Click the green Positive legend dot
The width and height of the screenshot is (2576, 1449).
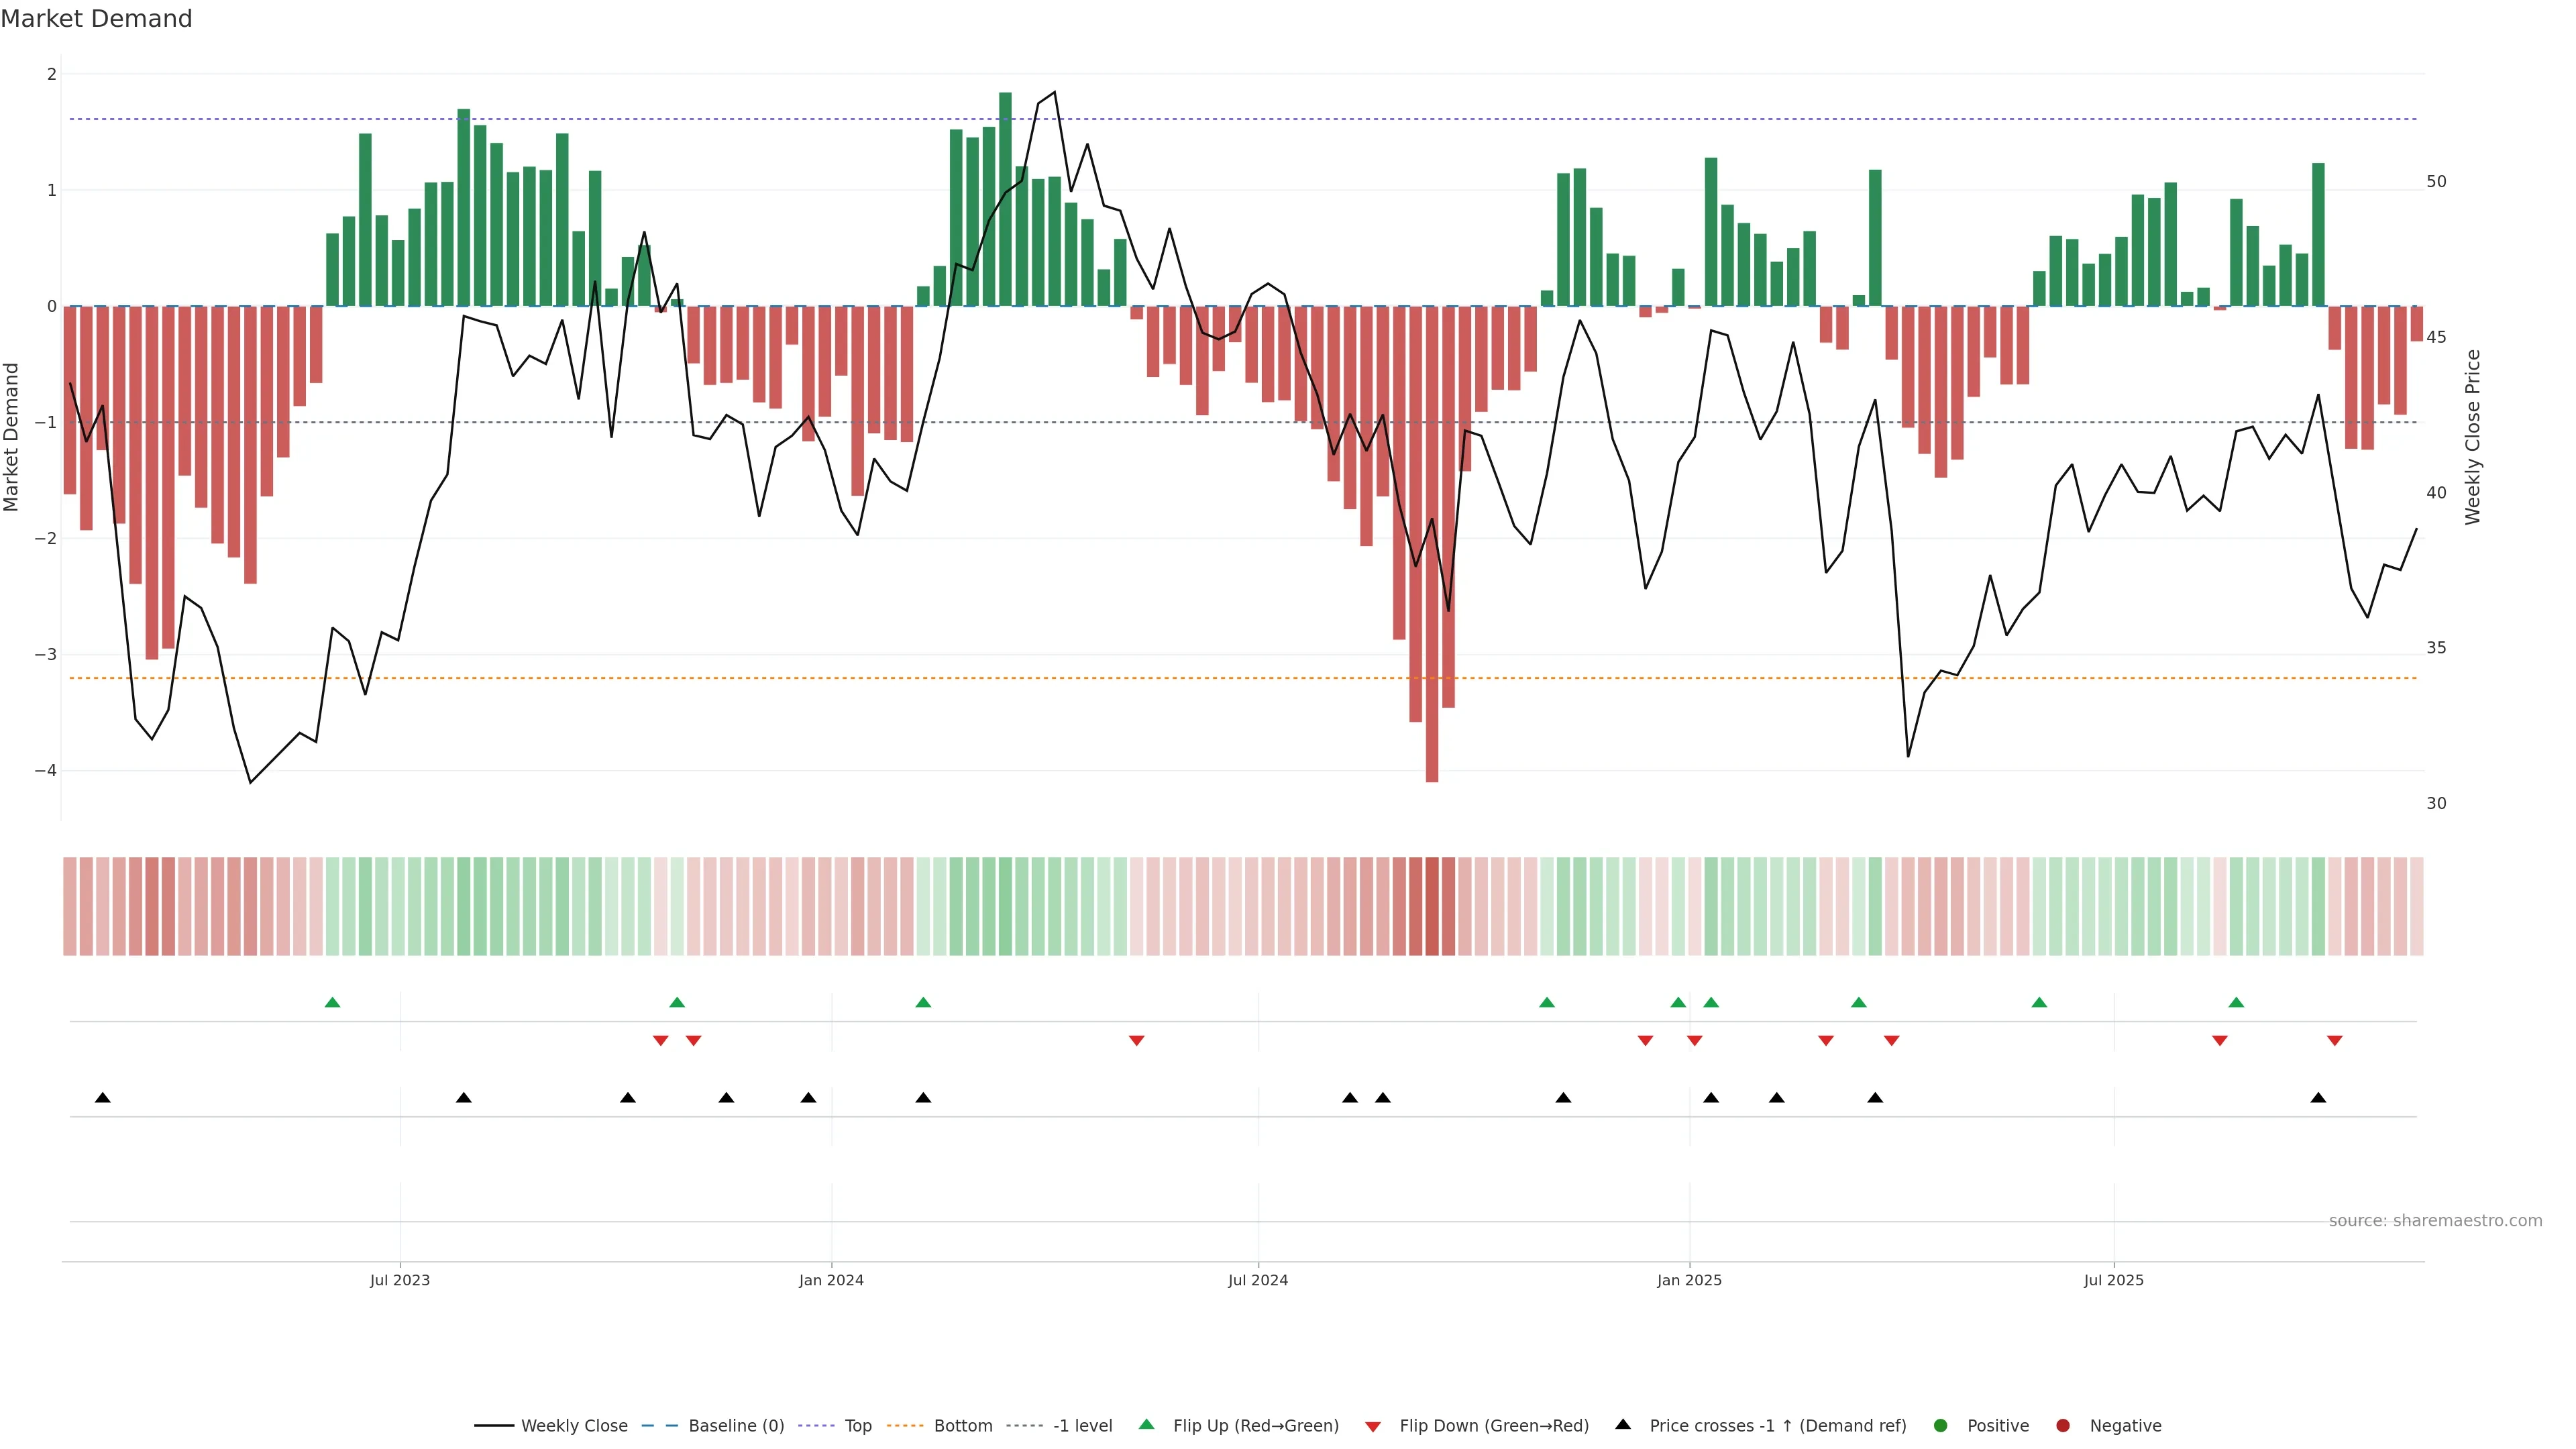pyautogui.click(x=1941, y=1426)
